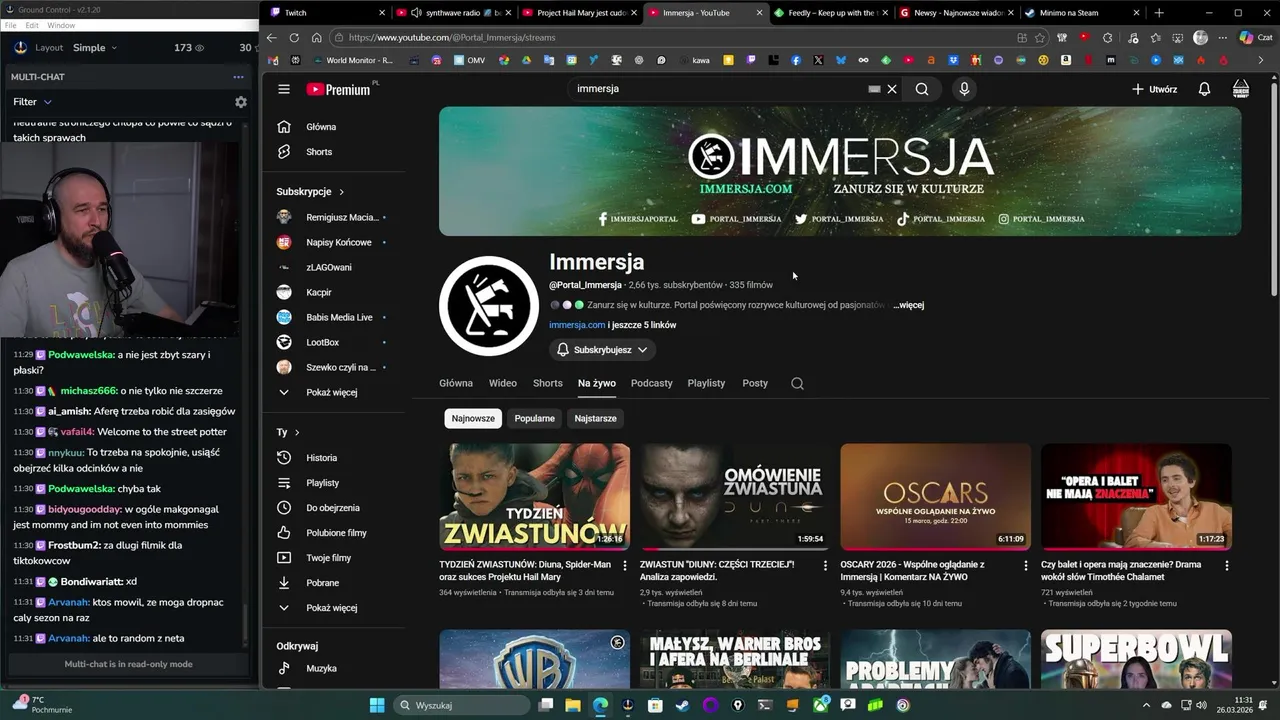Open Subskrybujesz notification dropdown
Screen dimensions: 1280x720
tap(603, 350)
